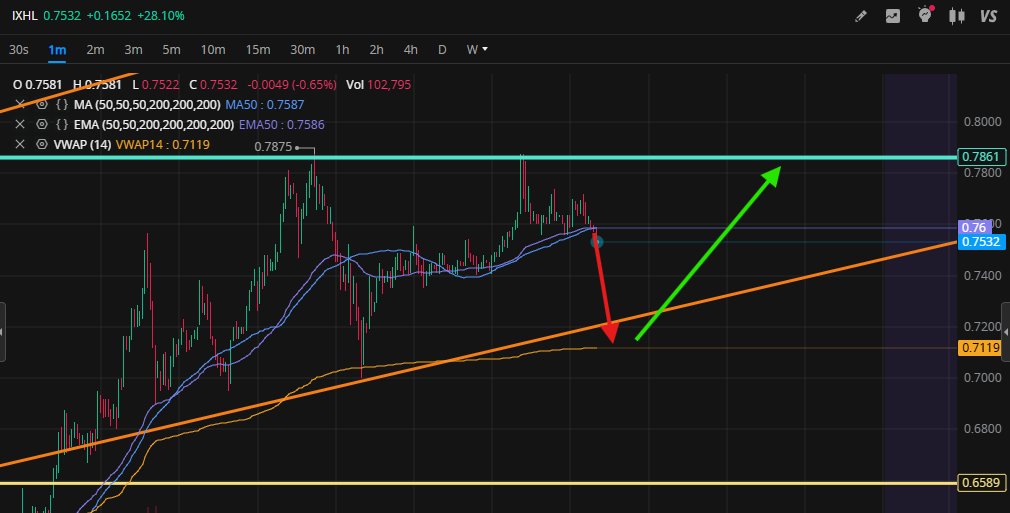Switch to the 2h timeframe
This screenshot has width=1010, height=513.
376,50
